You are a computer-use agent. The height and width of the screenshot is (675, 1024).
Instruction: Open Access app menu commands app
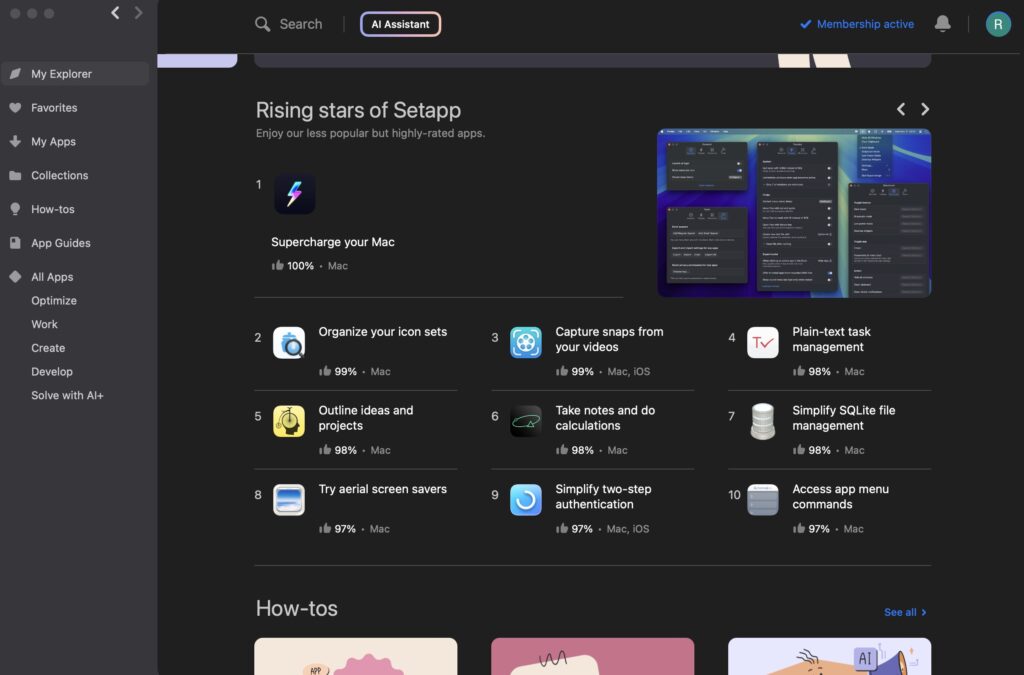pyautogui.click(x=840, y=497)
